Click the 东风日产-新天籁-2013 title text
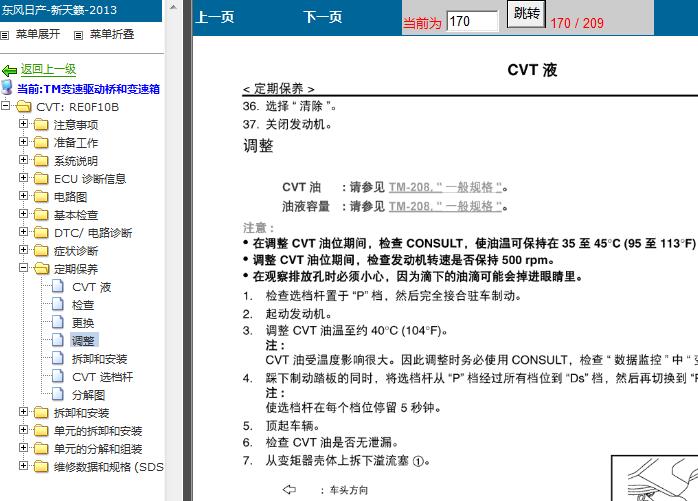Screen dimensions: 698x501 59,10
